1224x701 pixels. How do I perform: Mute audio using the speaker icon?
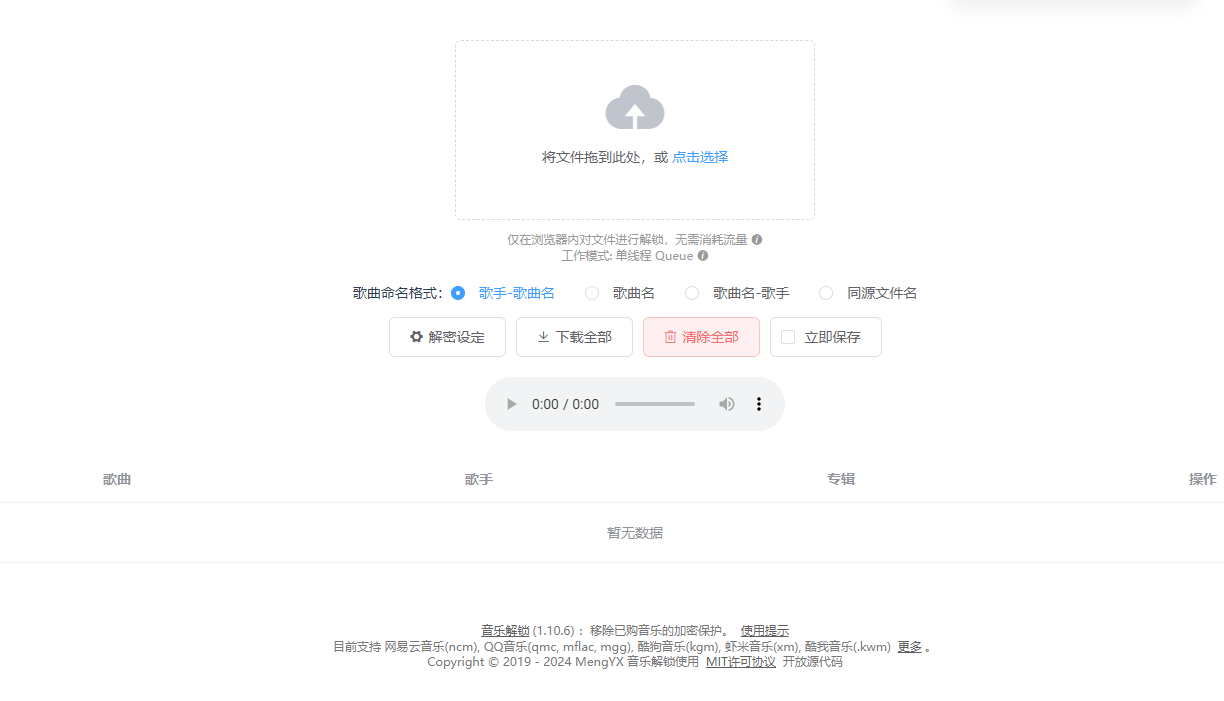(x=726, y=404)
